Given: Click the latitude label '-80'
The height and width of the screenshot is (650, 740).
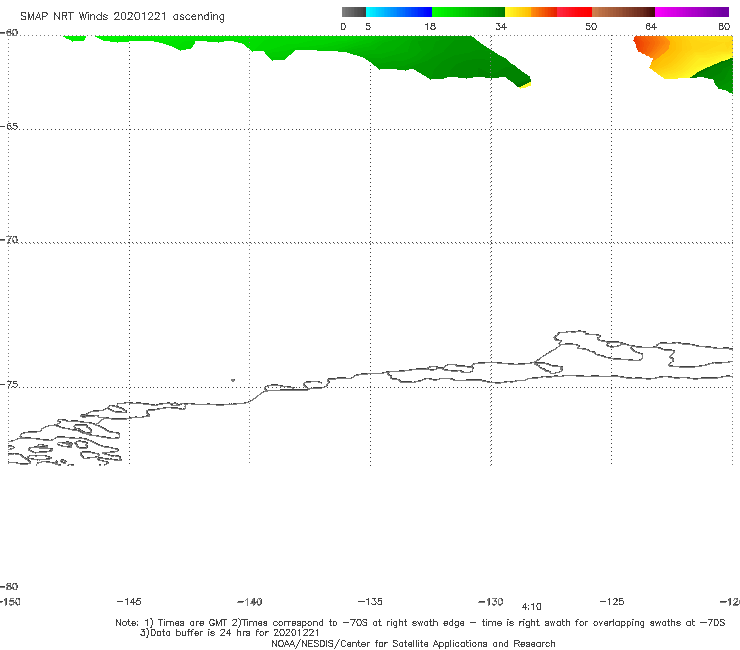Looking at the screenshot, I should [9, 586].
